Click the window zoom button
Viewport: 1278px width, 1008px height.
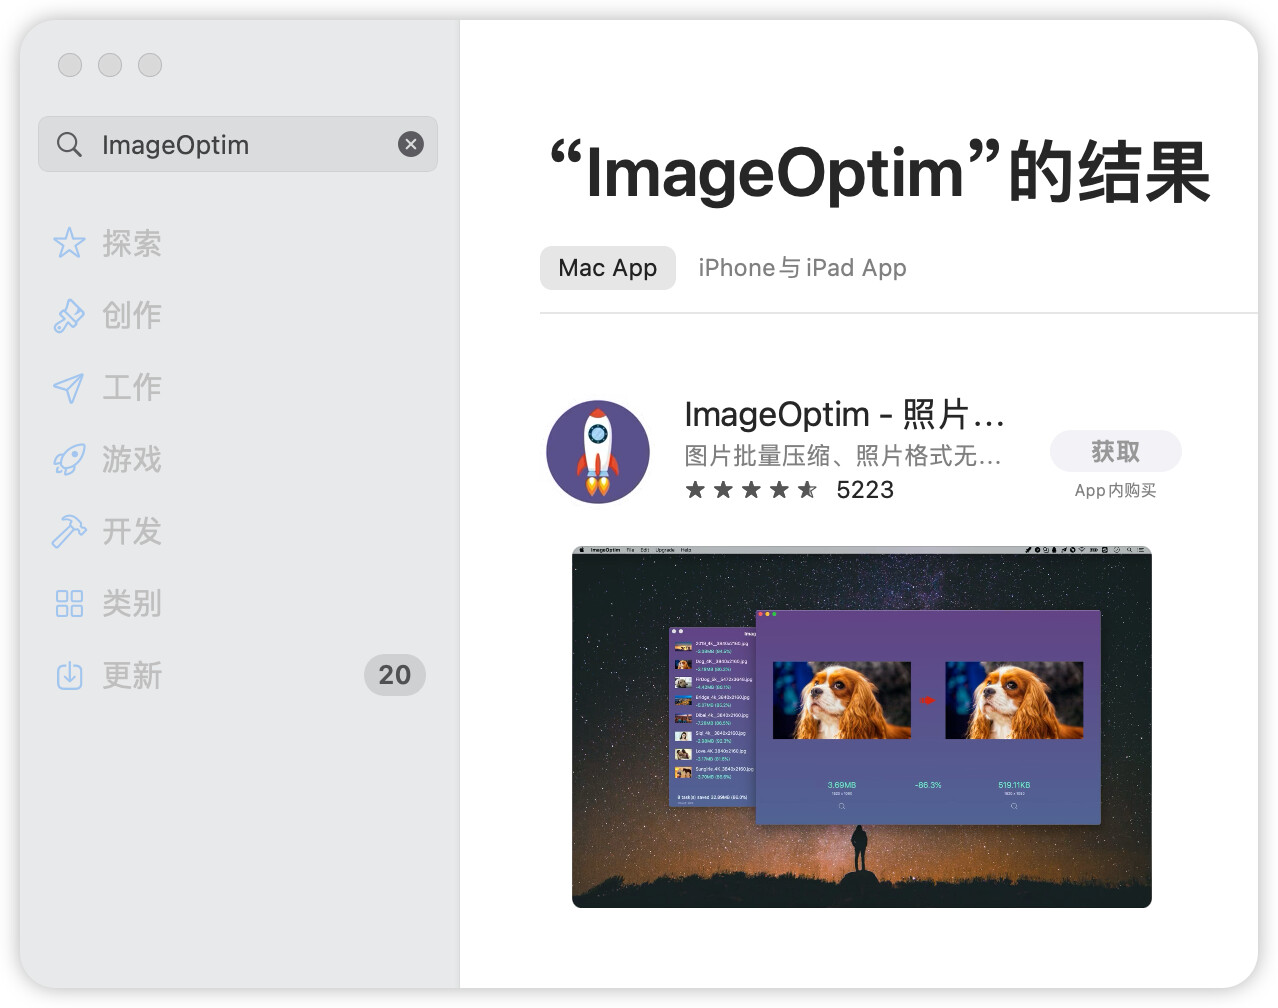150,65
